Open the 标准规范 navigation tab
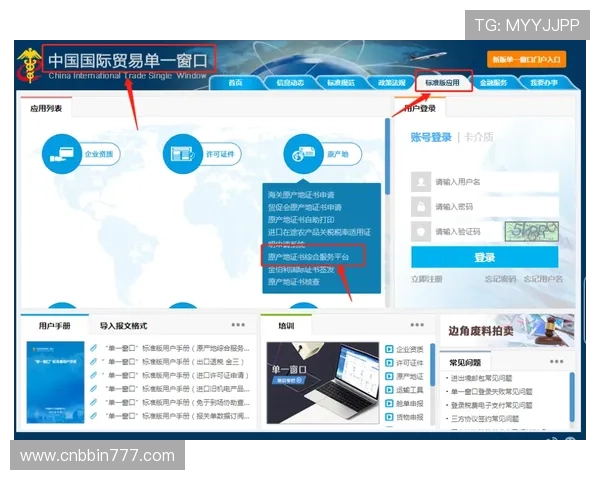The height and width of the screenshot is (480, 600). point(341,82)
